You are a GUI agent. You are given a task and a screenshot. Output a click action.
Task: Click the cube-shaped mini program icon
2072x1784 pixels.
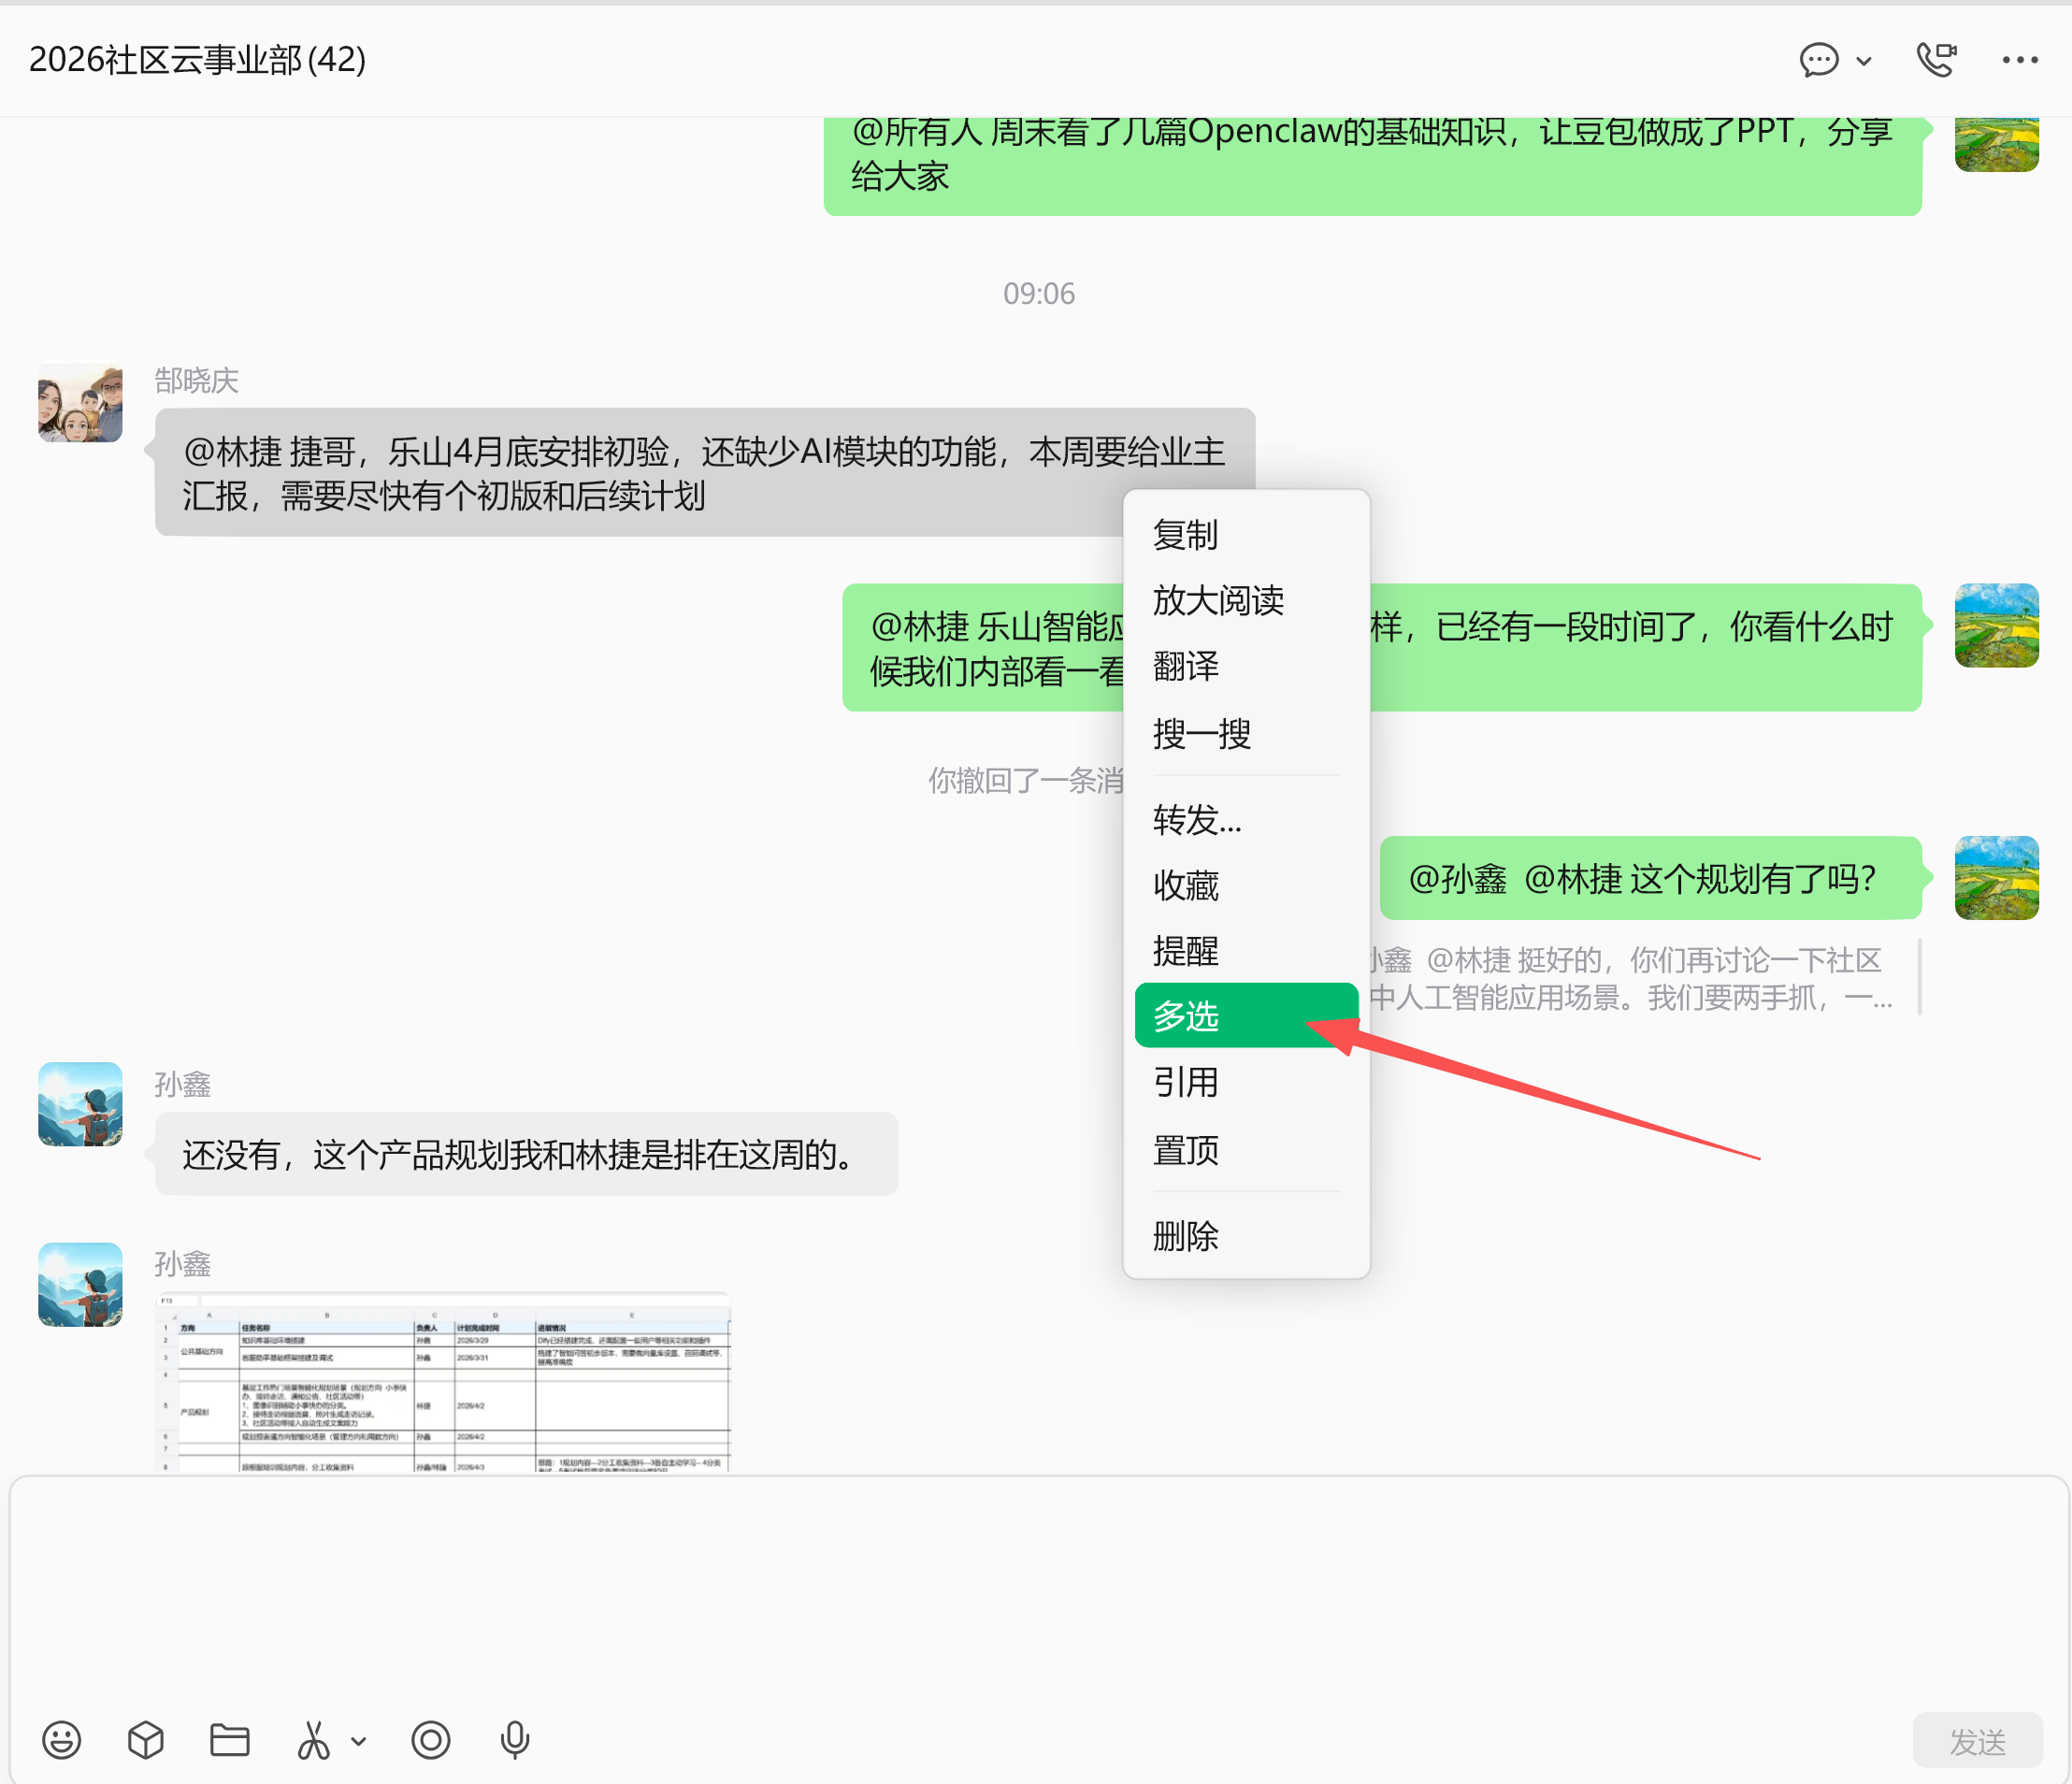[x=146, y=1740]
